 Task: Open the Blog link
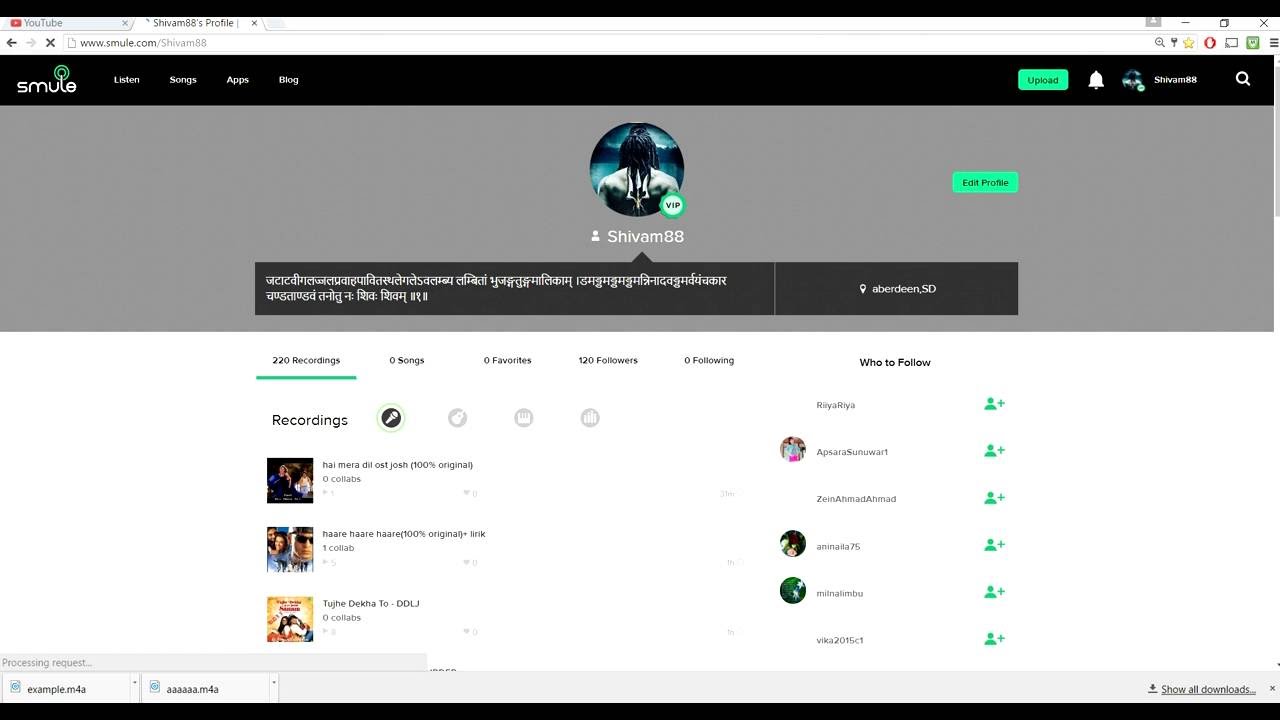pos(288,80)
